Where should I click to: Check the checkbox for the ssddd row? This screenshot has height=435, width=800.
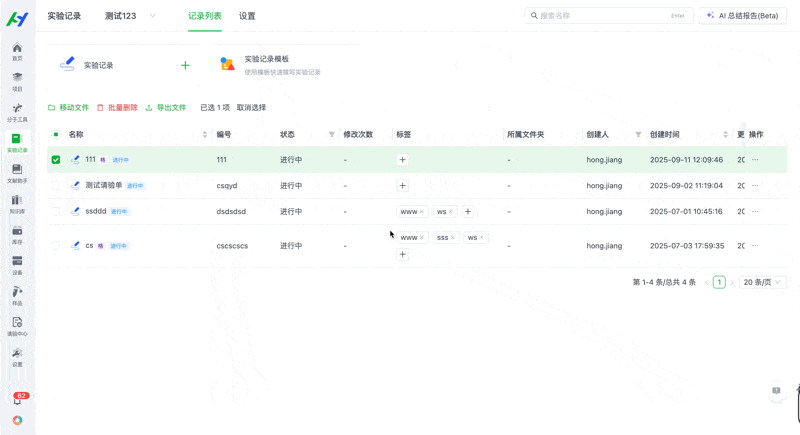pos(56,211)
